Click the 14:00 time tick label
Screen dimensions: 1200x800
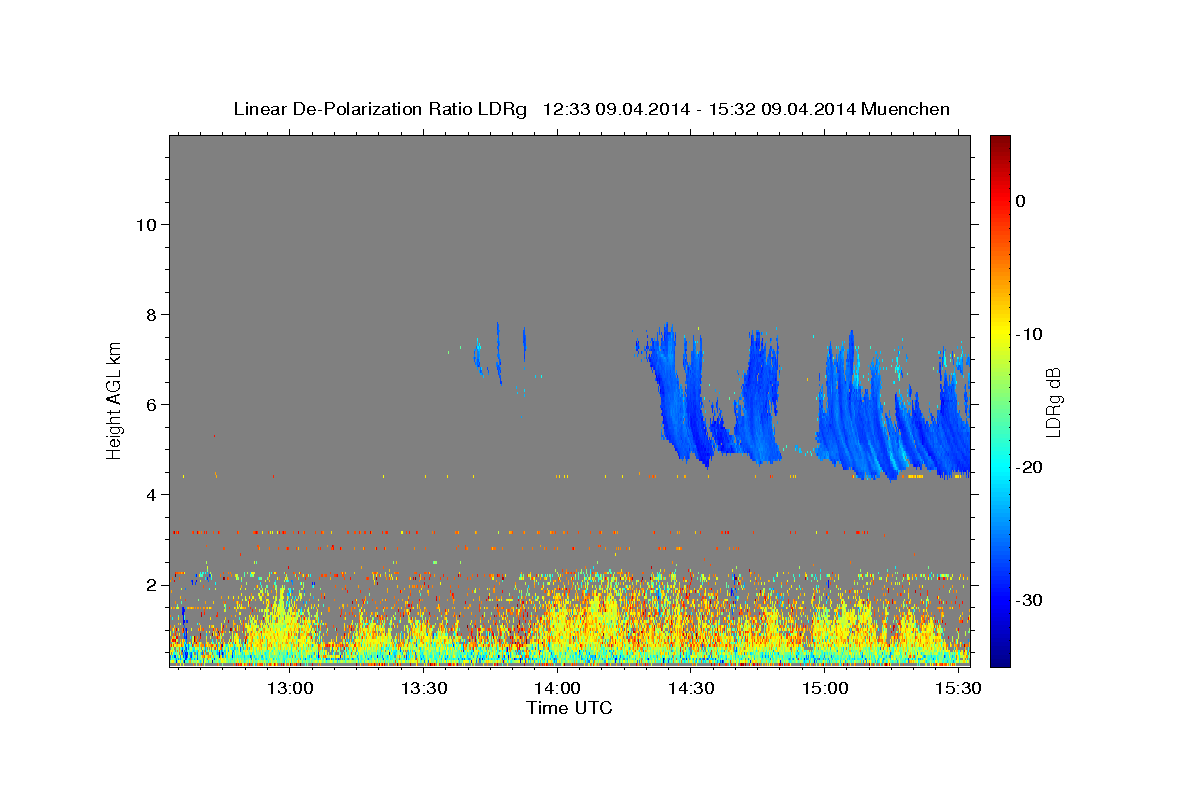[557, 689]
